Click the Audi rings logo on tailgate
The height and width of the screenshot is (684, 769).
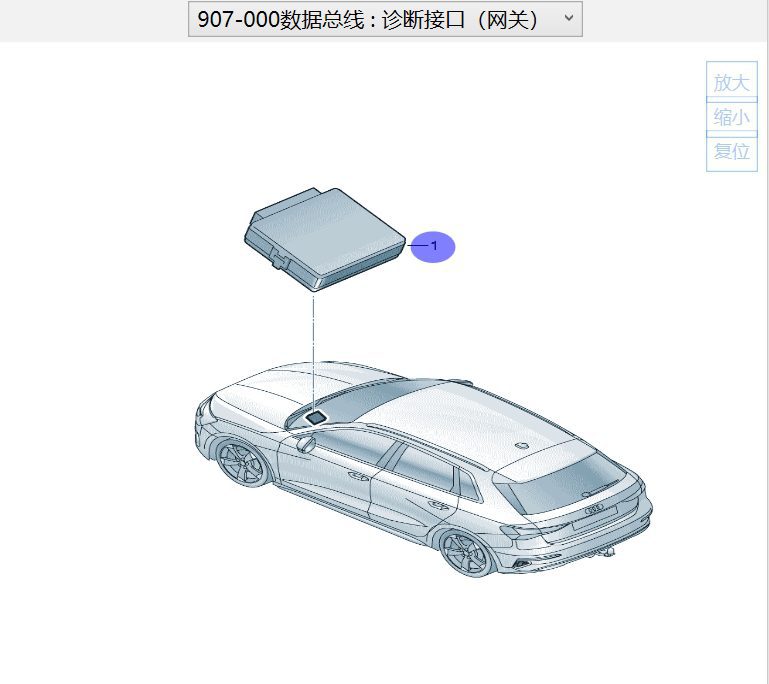click(x=594, y=509)
